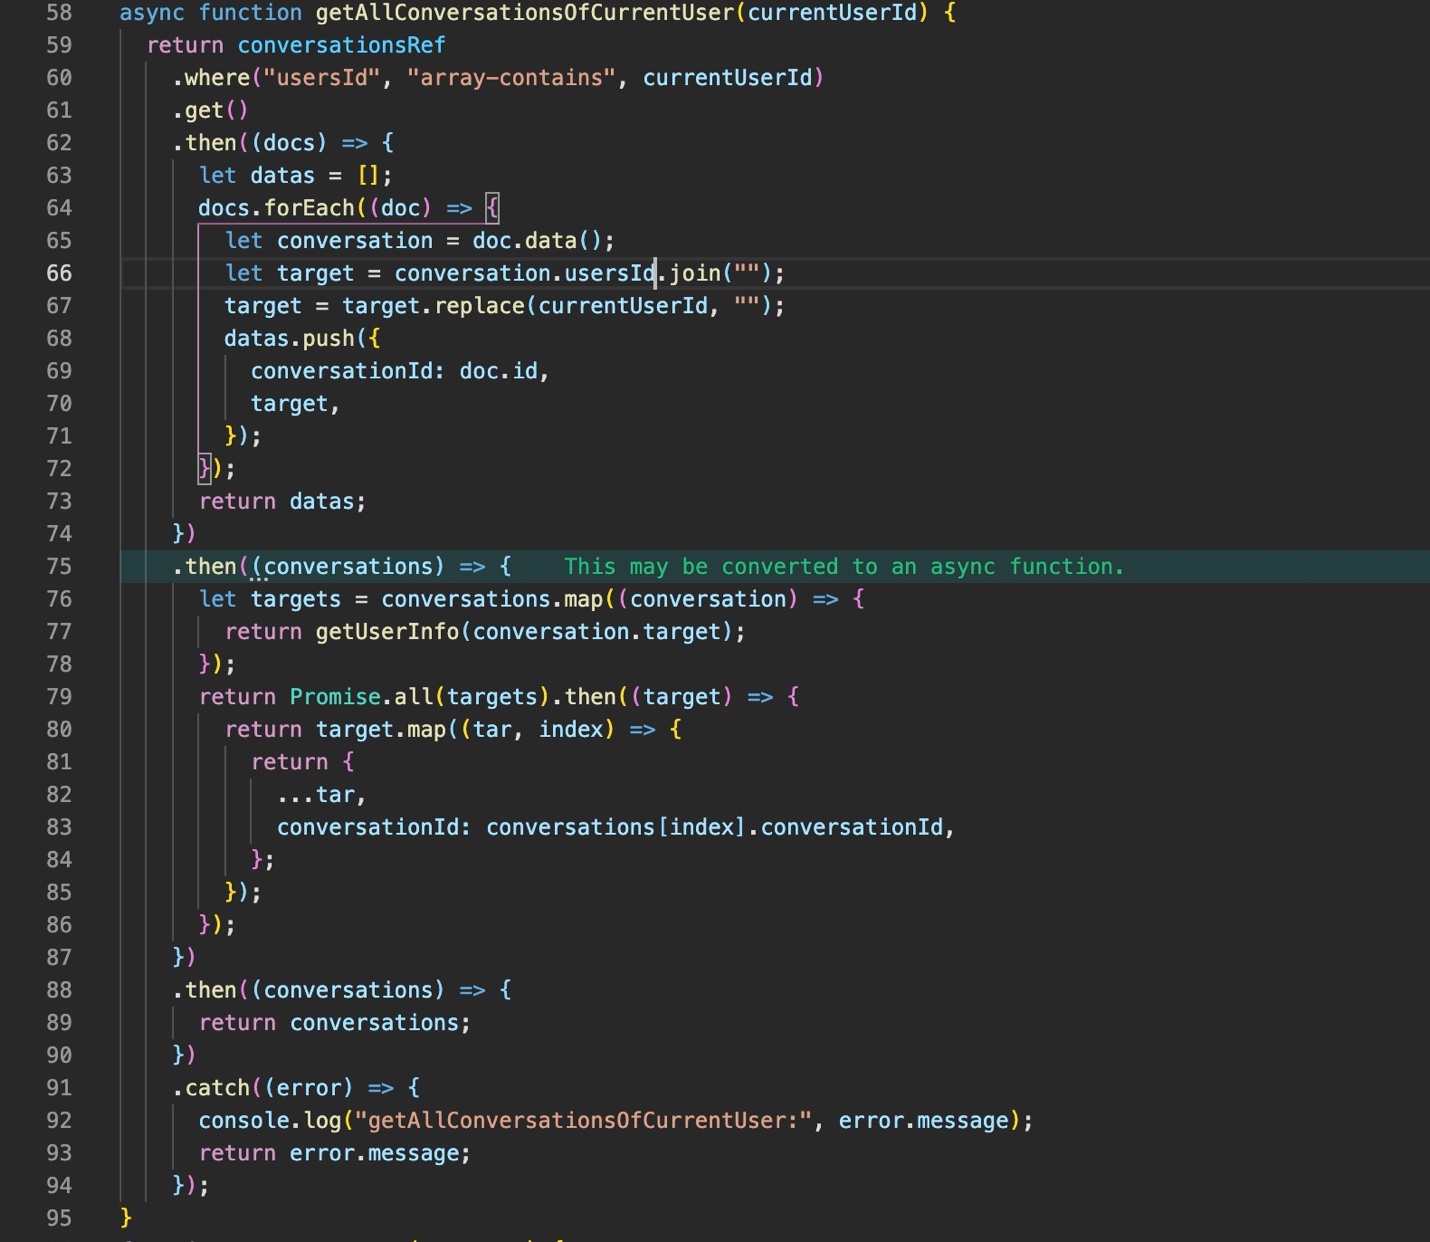1430x1242 pixels.
Task: Click line number 75 in the gutter
Action: click(59, 566)
